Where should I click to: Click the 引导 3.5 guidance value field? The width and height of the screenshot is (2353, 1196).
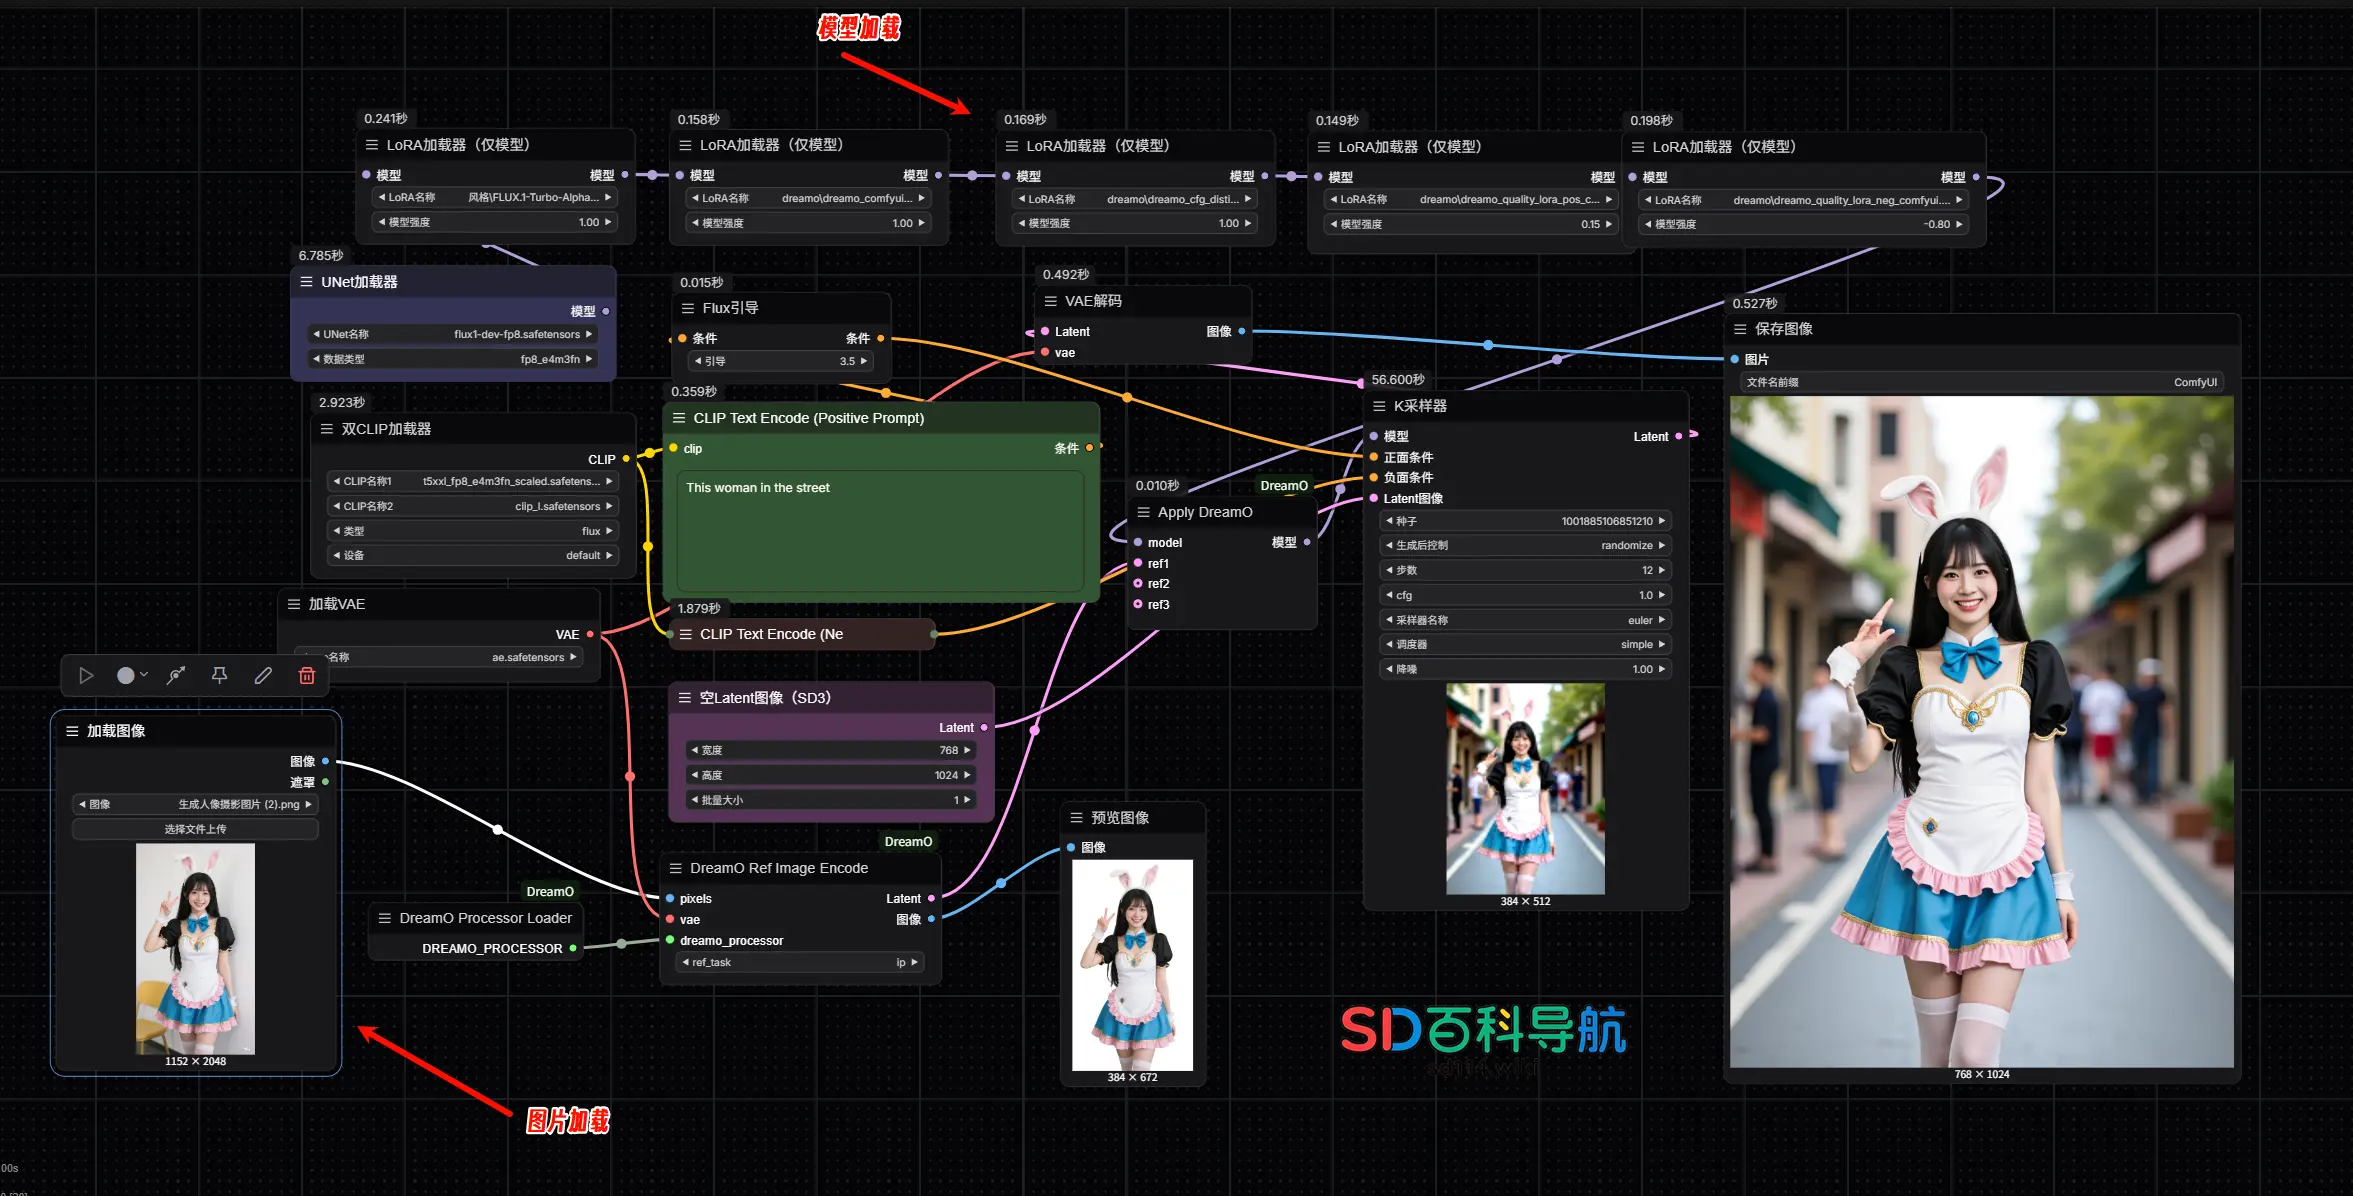point(781,362)
